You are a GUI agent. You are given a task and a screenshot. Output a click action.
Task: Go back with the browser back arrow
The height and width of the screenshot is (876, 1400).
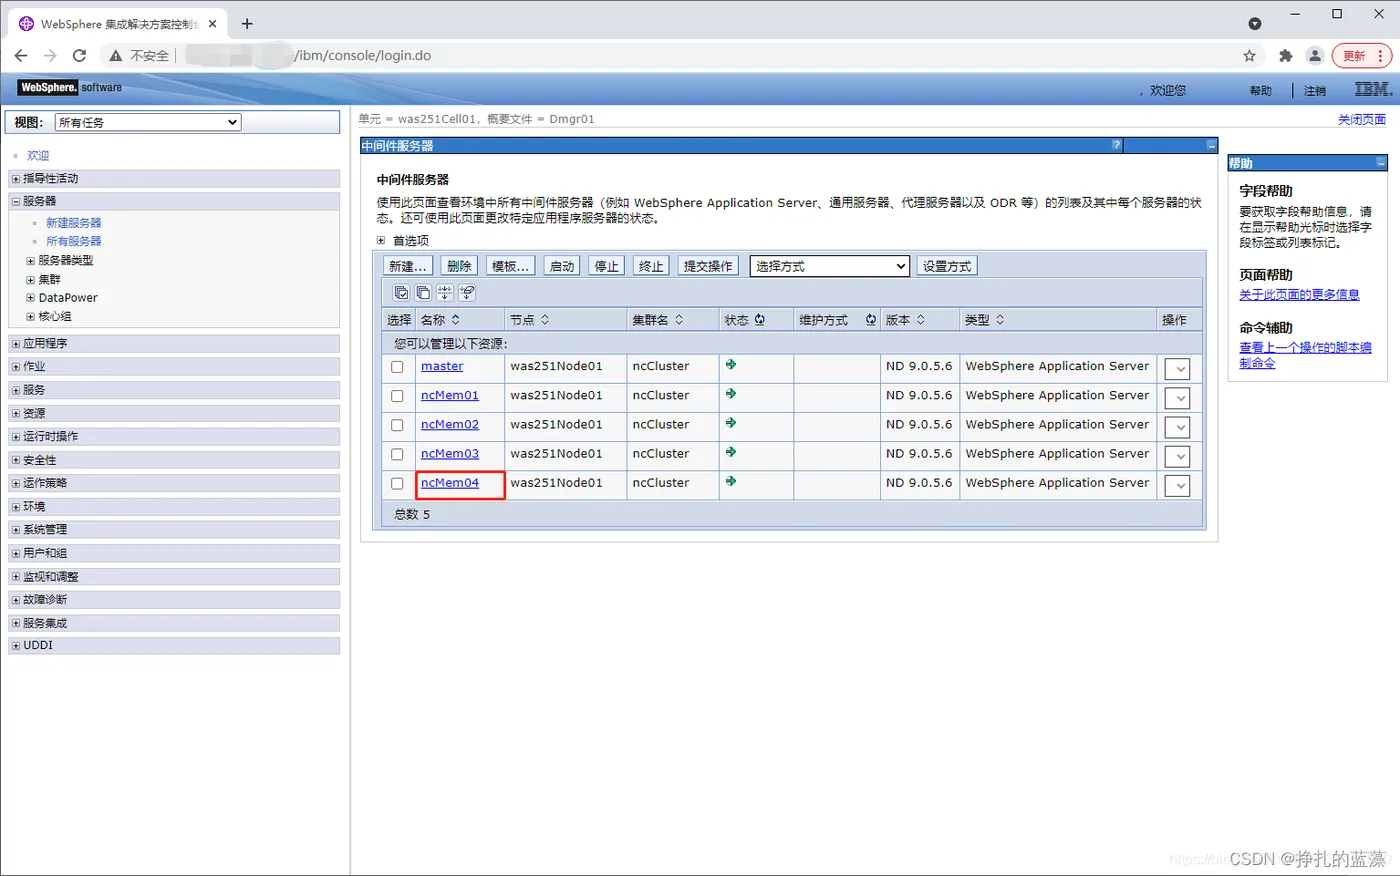click(x=21, y=56)
